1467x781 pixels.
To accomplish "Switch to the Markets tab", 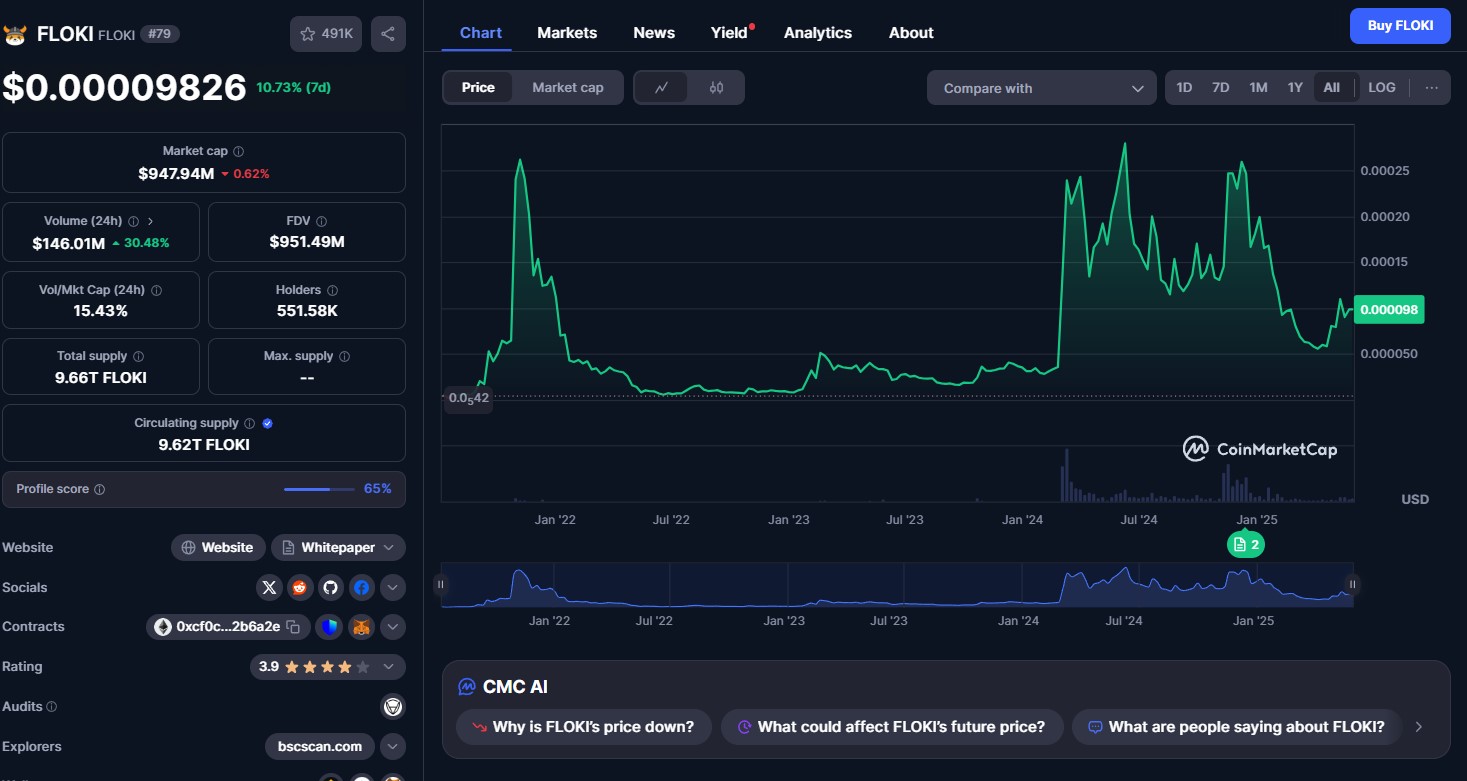I will (567, 33).
